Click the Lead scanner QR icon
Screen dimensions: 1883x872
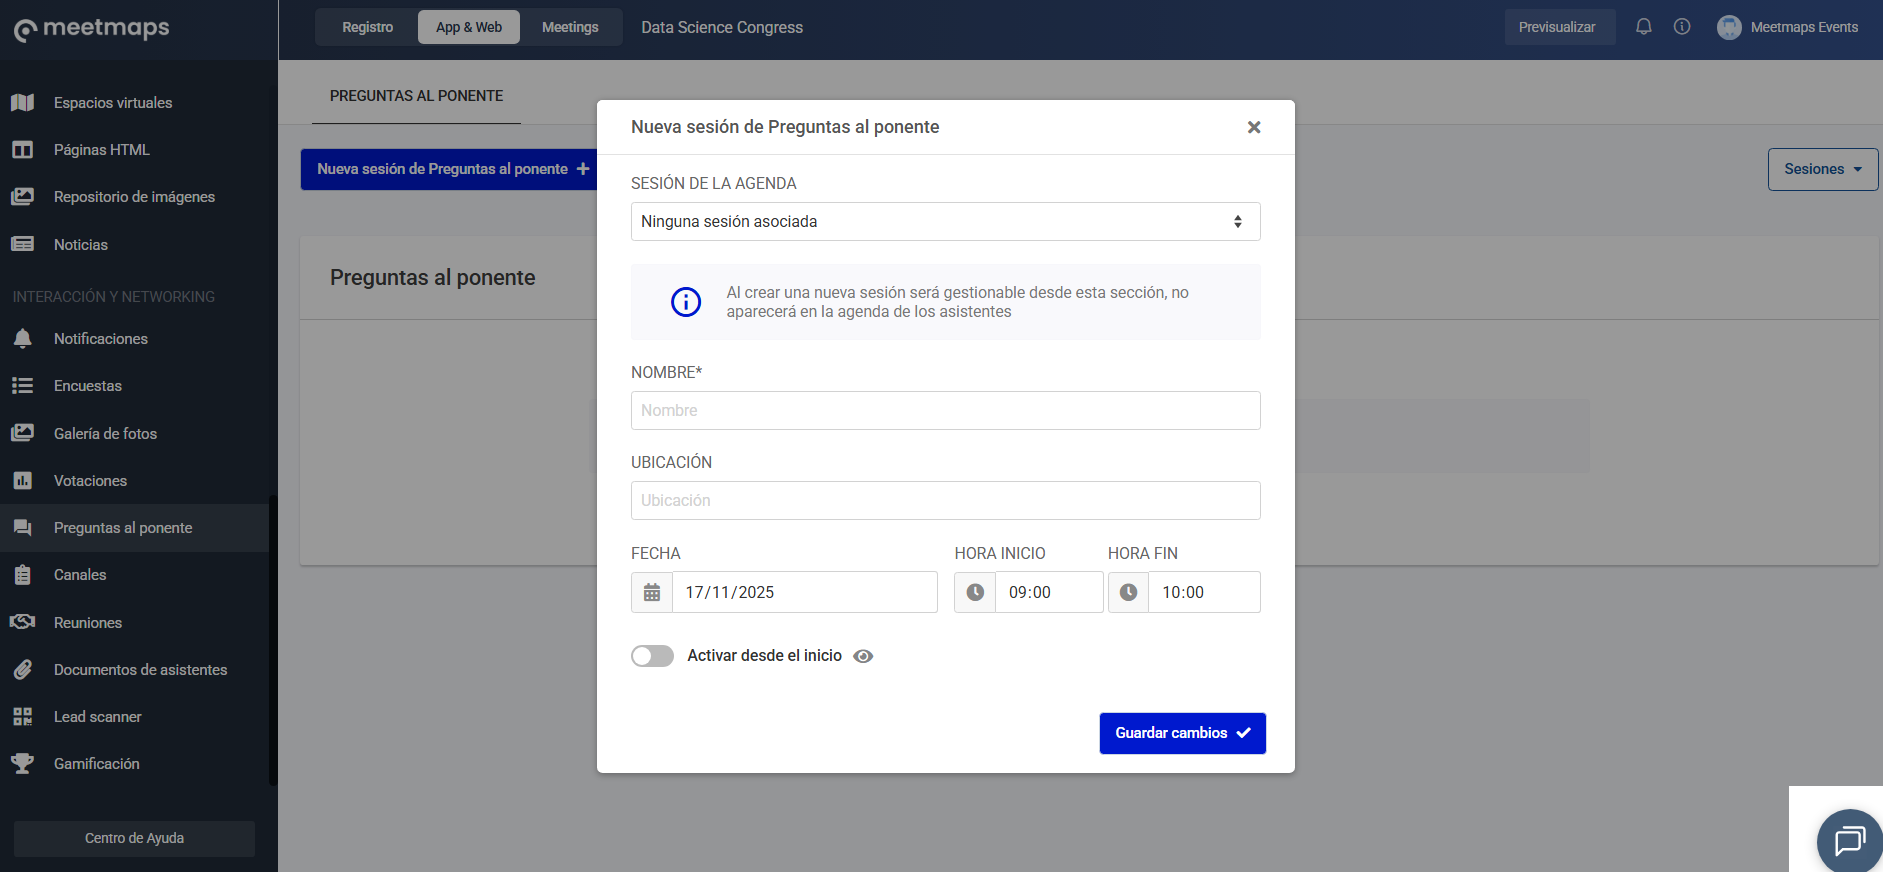22,717
